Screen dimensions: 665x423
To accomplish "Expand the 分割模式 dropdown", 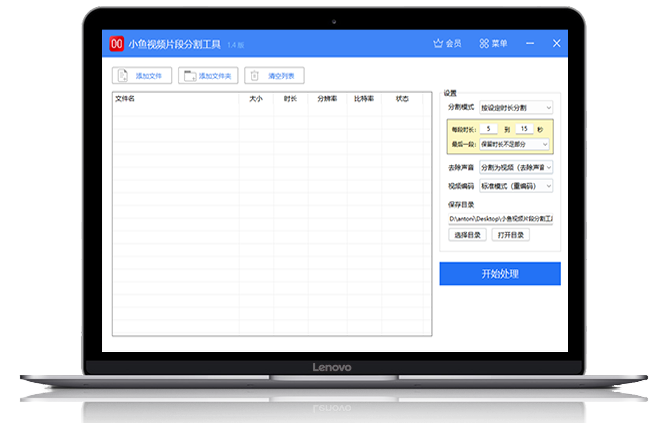I will (516, 108).
